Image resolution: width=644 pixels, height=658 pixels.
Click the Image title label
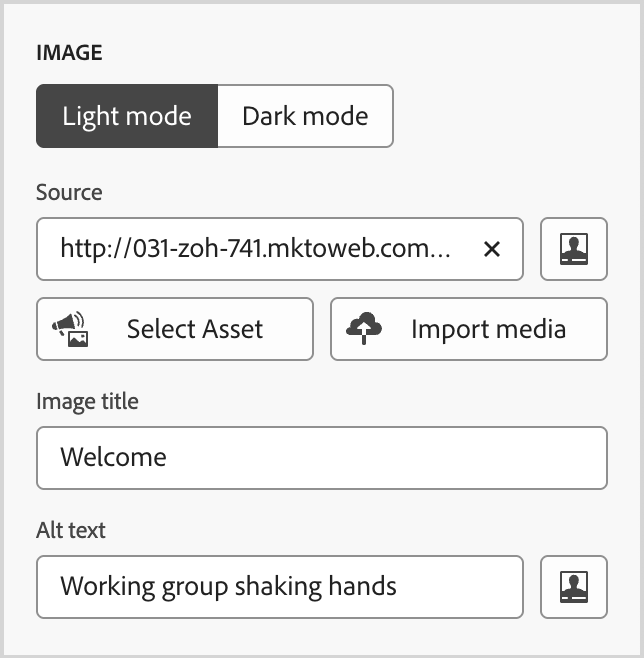(87, 402)
